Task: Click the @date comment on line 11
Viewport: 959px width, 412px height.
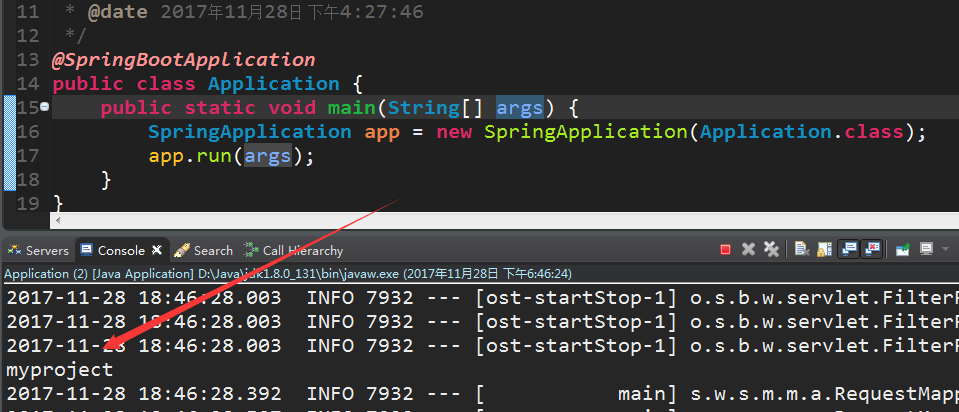Action: [x=256, y=12]
